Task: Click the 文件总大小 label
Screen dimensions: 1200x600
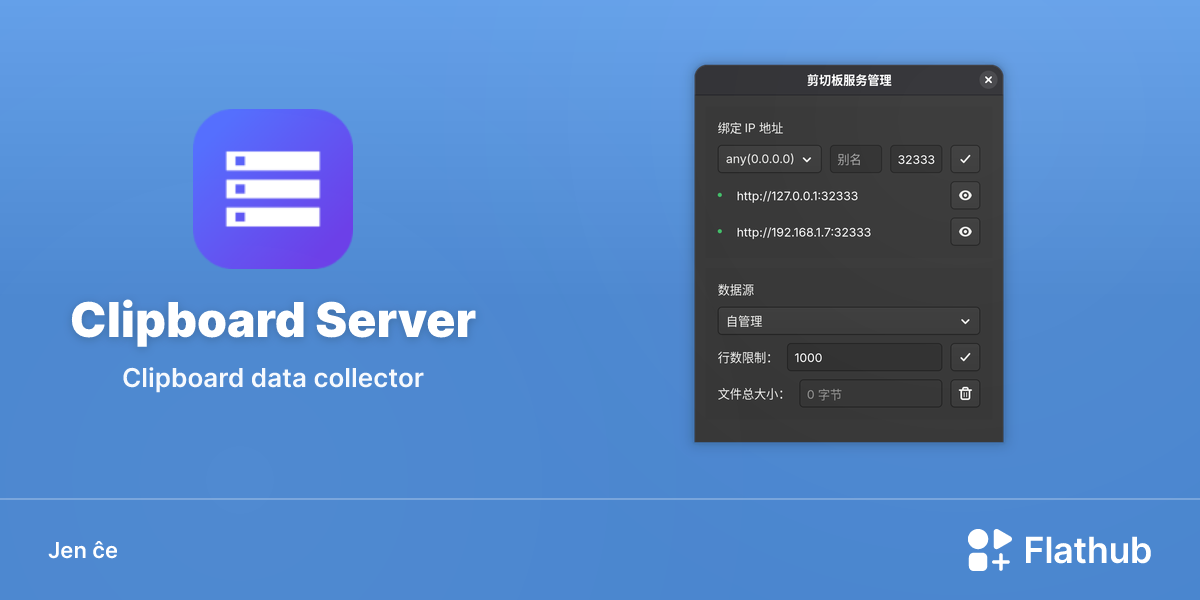Action: coord(750,394)
